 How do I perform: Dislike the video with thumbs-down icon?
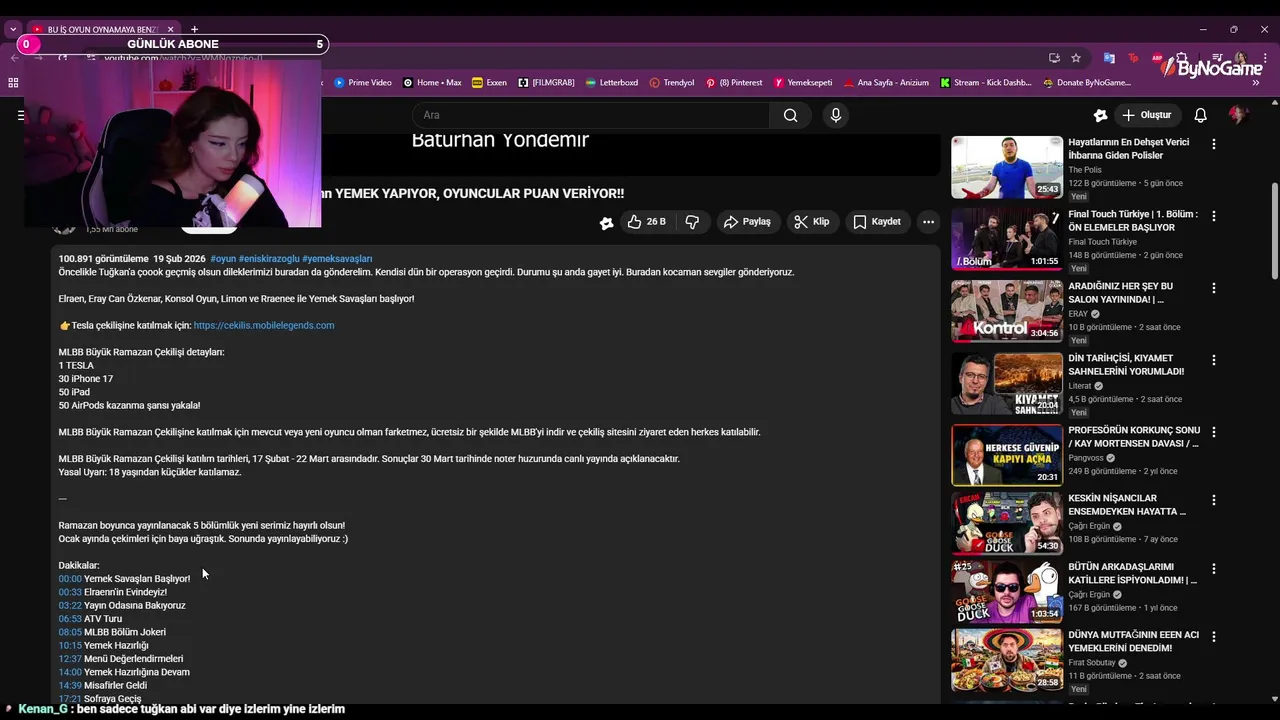(x=692, y=222)
